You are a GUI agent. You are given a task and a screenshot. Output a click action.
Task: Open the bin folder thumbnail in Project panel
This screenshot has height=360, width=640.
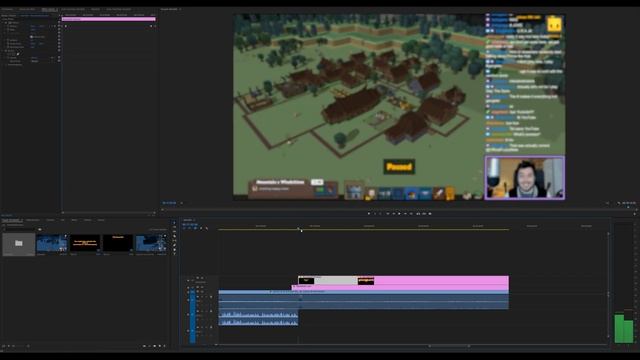[x=19, y=243]
